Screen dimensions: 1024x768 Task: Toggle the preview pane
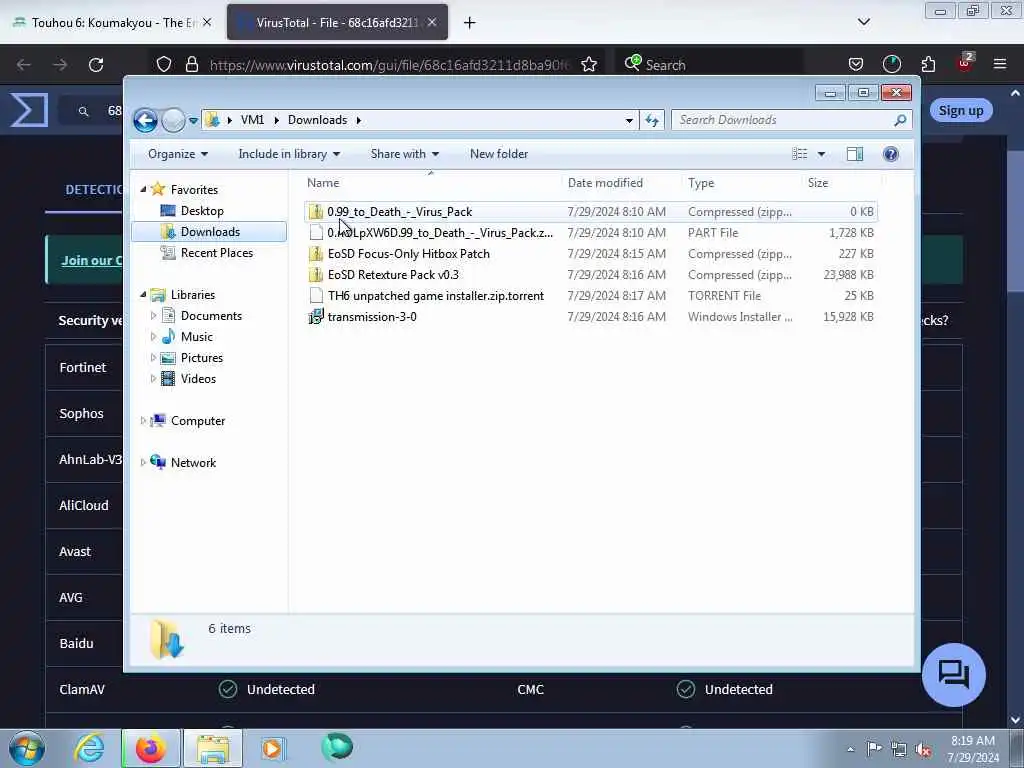855,154
